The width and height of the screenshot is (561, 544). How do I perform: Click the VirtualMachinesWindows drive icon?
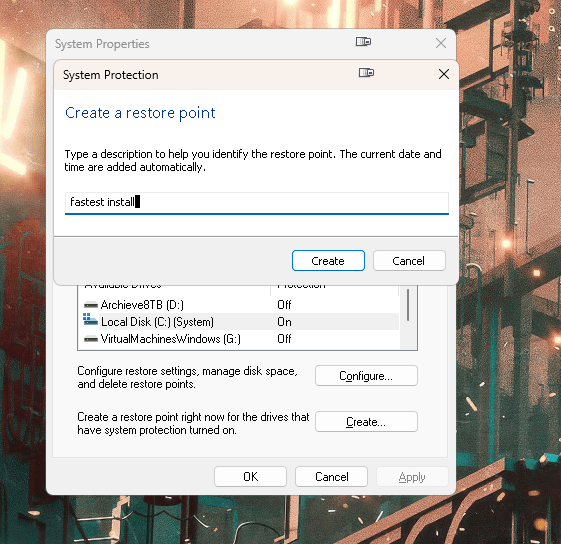[91, 339]
